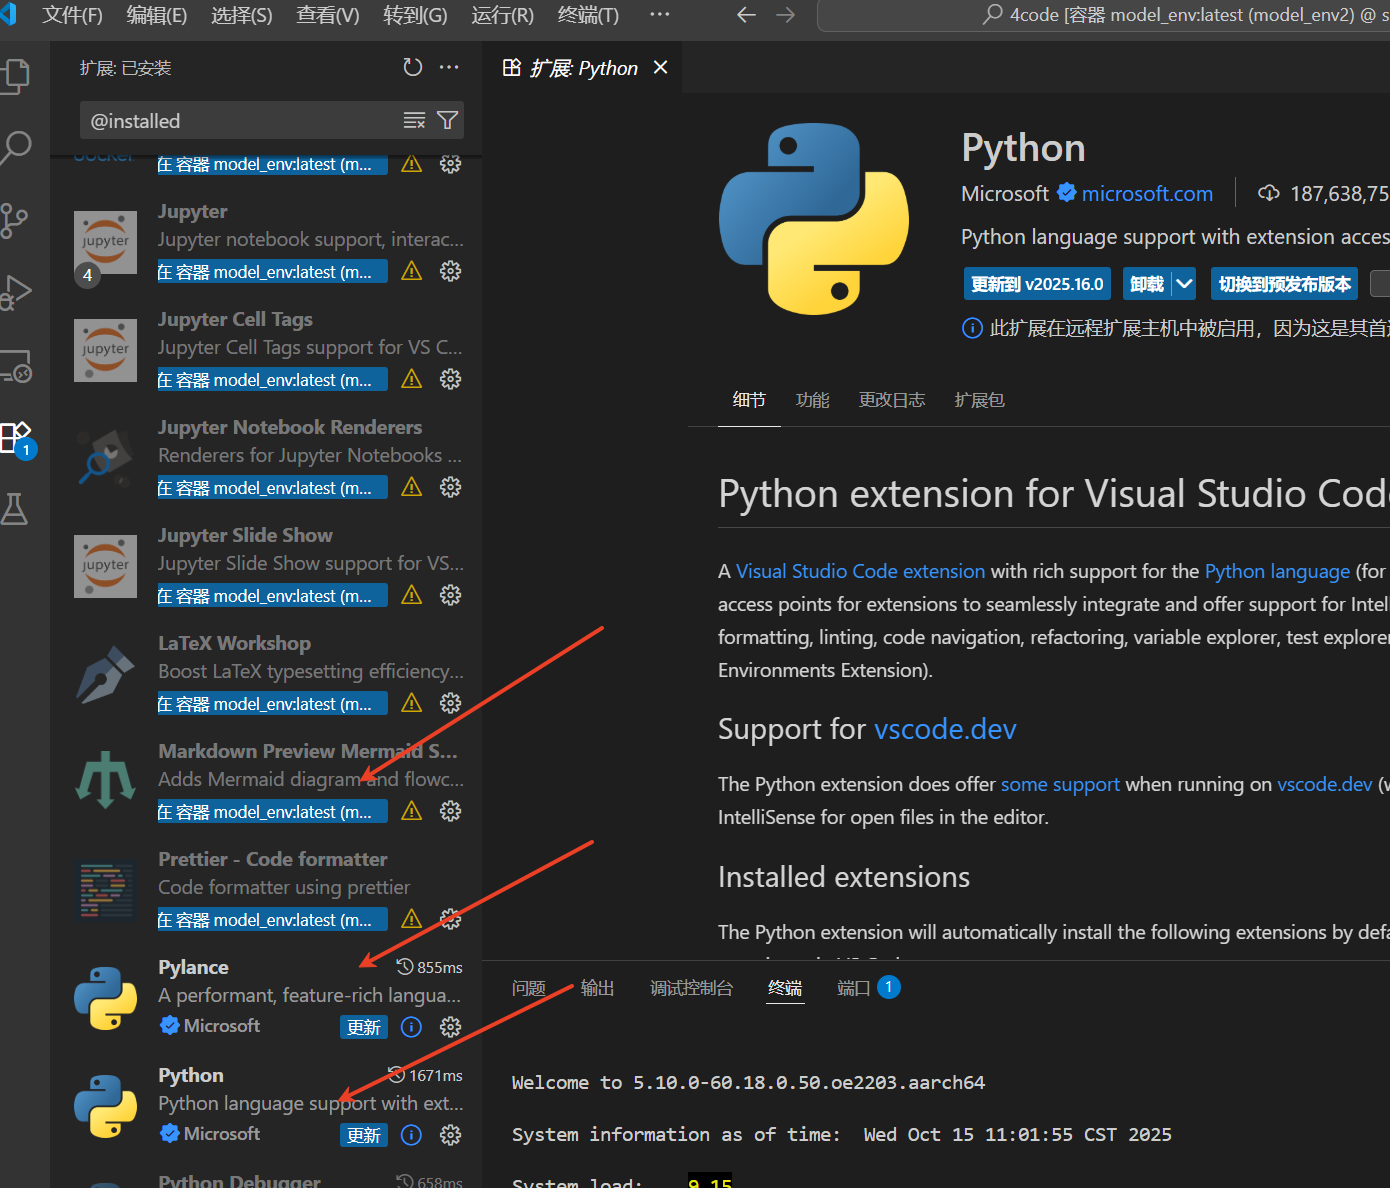Switch to the 端口 panel tab

(x=854, y=988)
